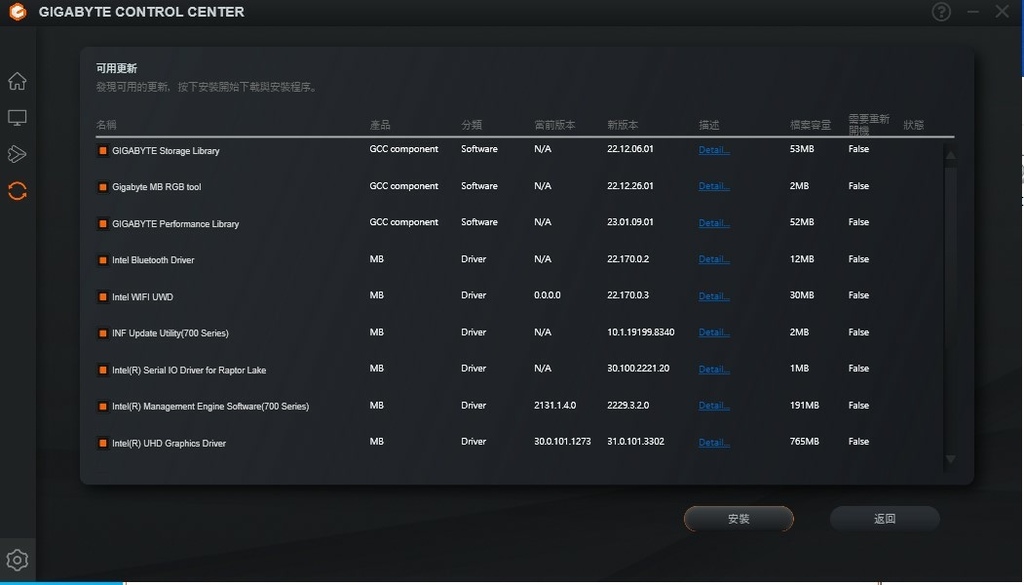Screen dimensions: 1024x585
Task: Select Intel(R) Serial IO Driver for Raptor Lake
Action: pyautogui.click(x=189, y=370)
